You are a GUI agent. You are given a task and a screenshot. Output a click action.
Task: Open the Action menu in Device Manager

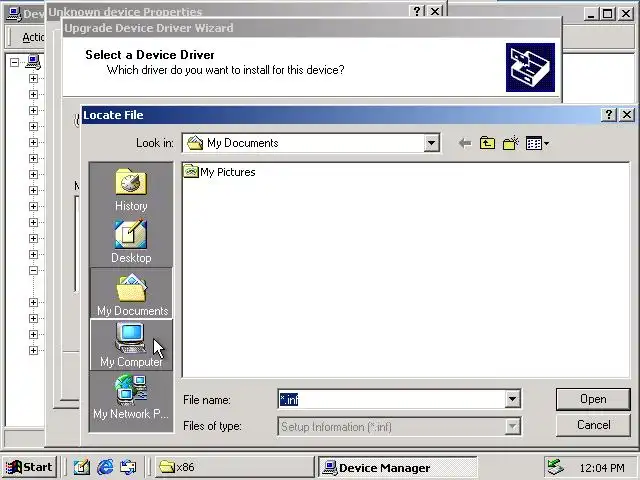32,37
